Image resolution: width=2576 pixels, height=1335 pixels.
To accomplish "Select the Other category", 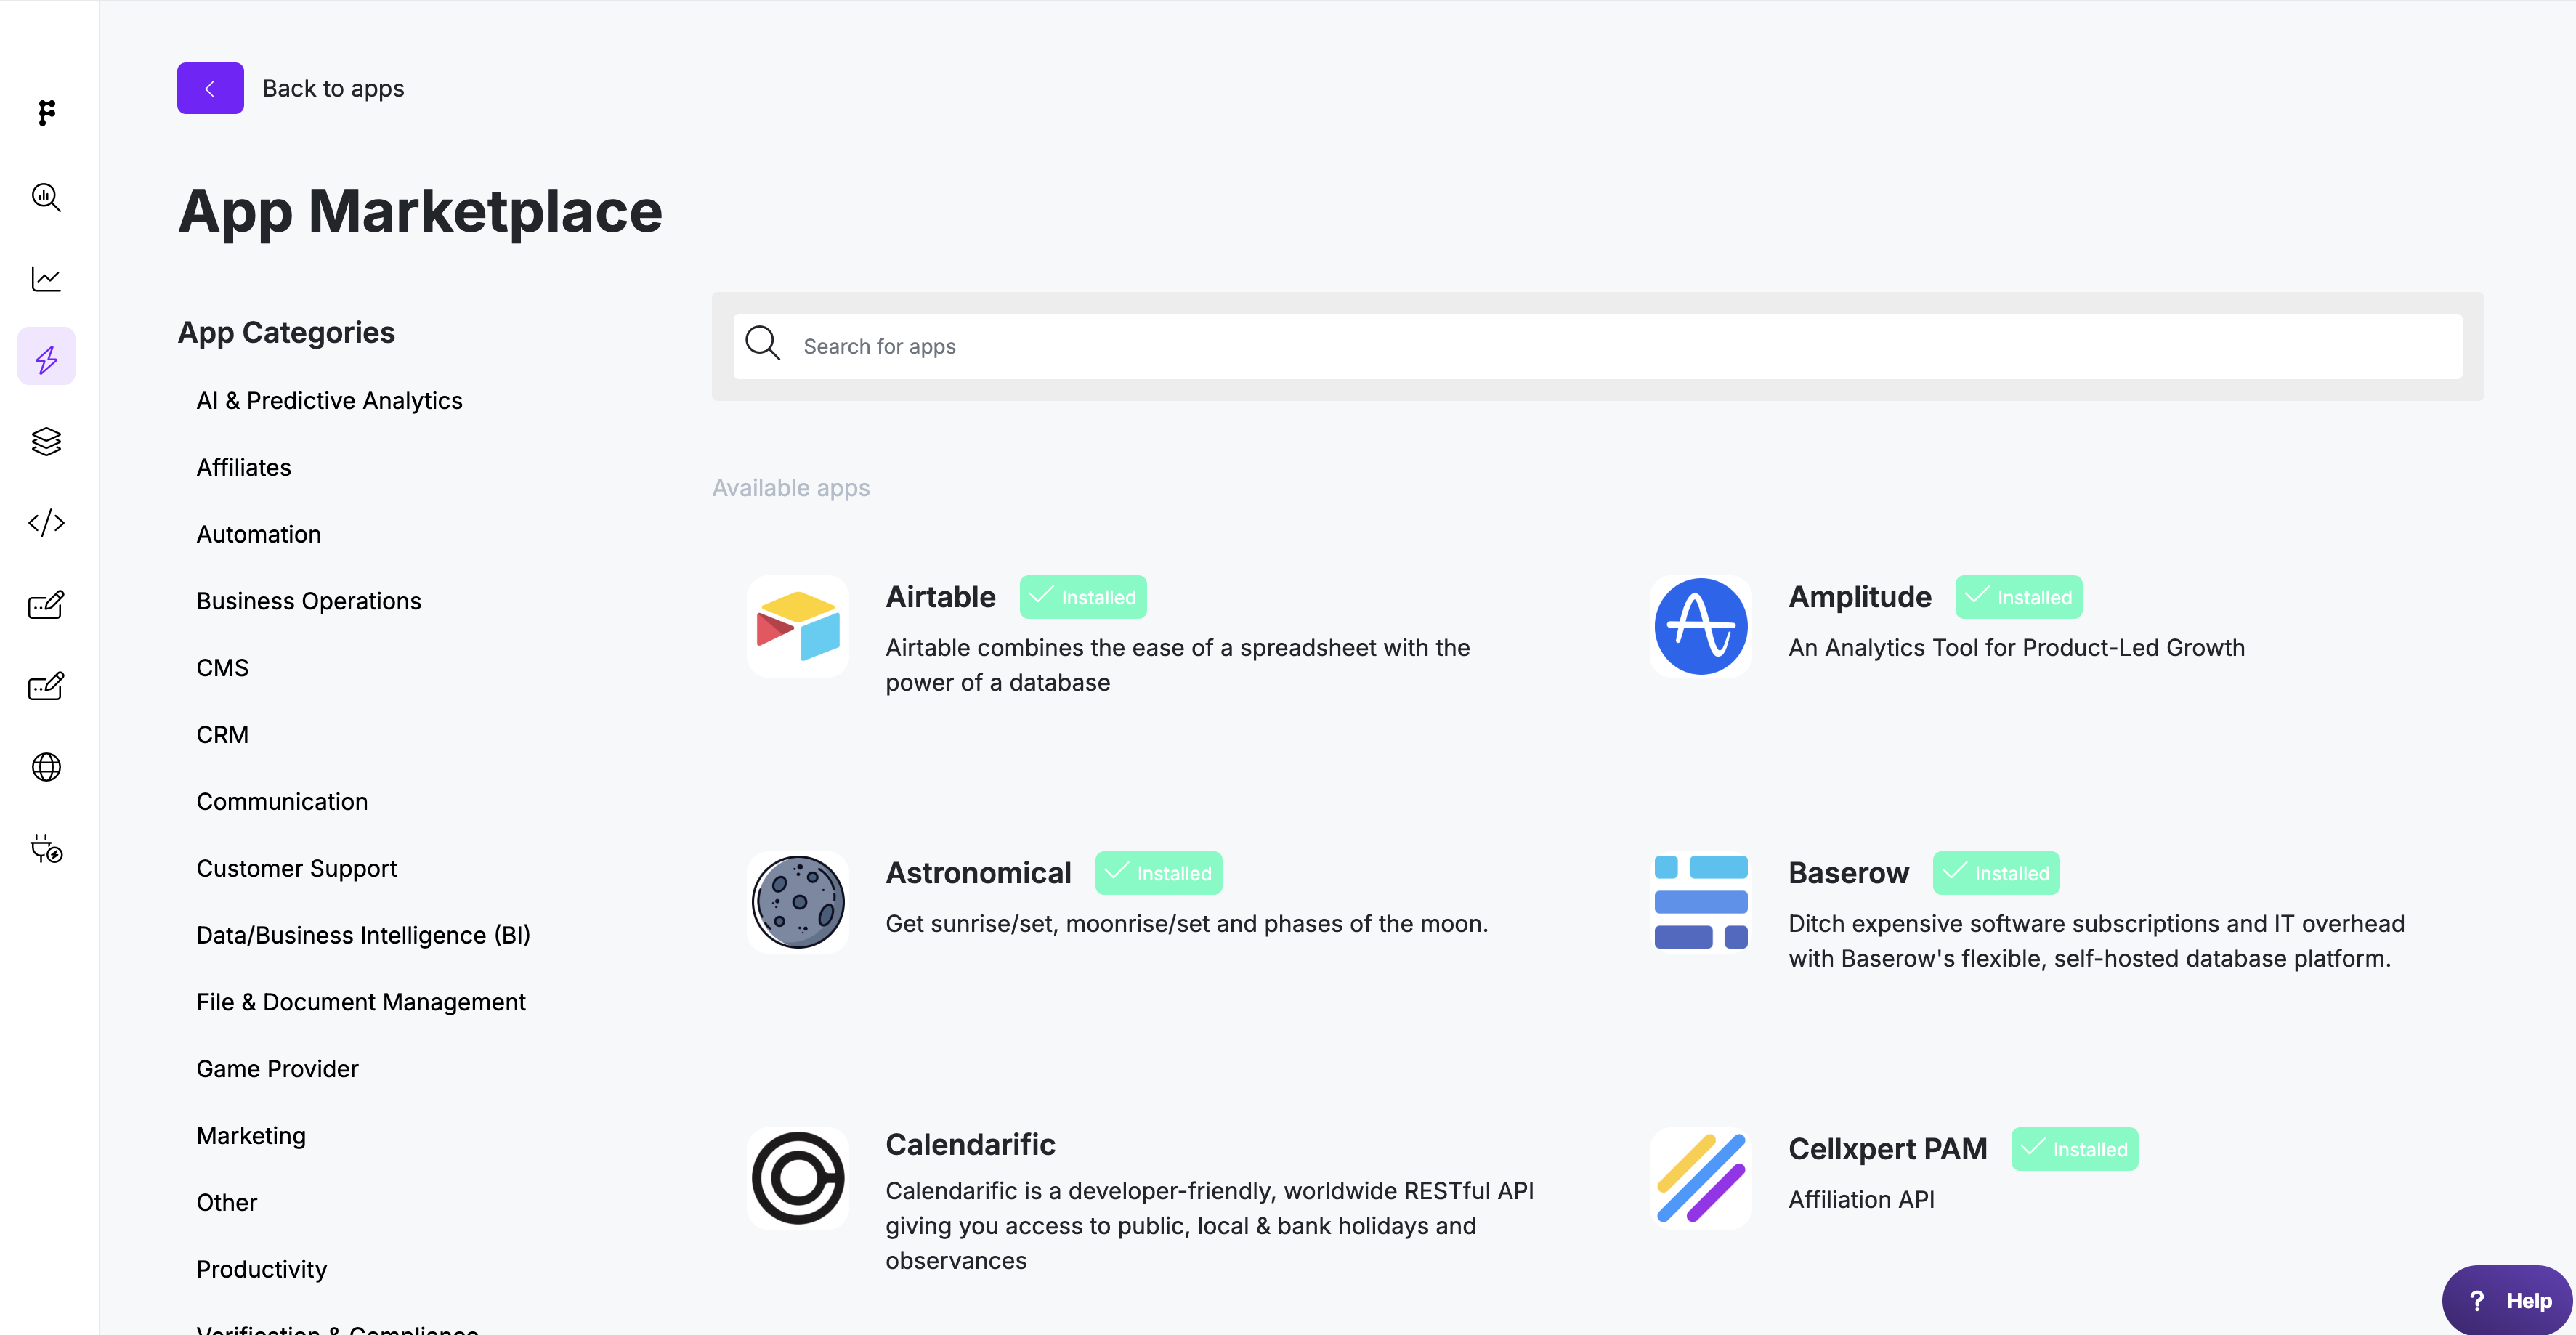I will click(x=226, y=1203).
